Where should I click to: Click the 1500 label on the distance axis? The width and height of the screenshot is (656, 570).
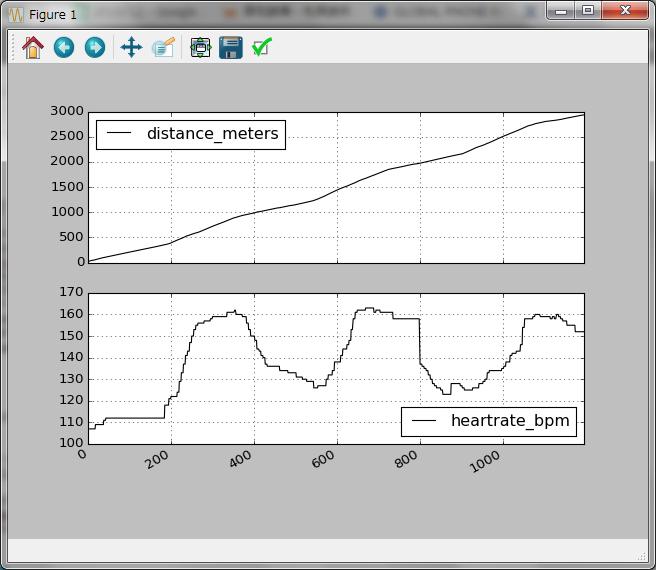(x=67, y=187)
